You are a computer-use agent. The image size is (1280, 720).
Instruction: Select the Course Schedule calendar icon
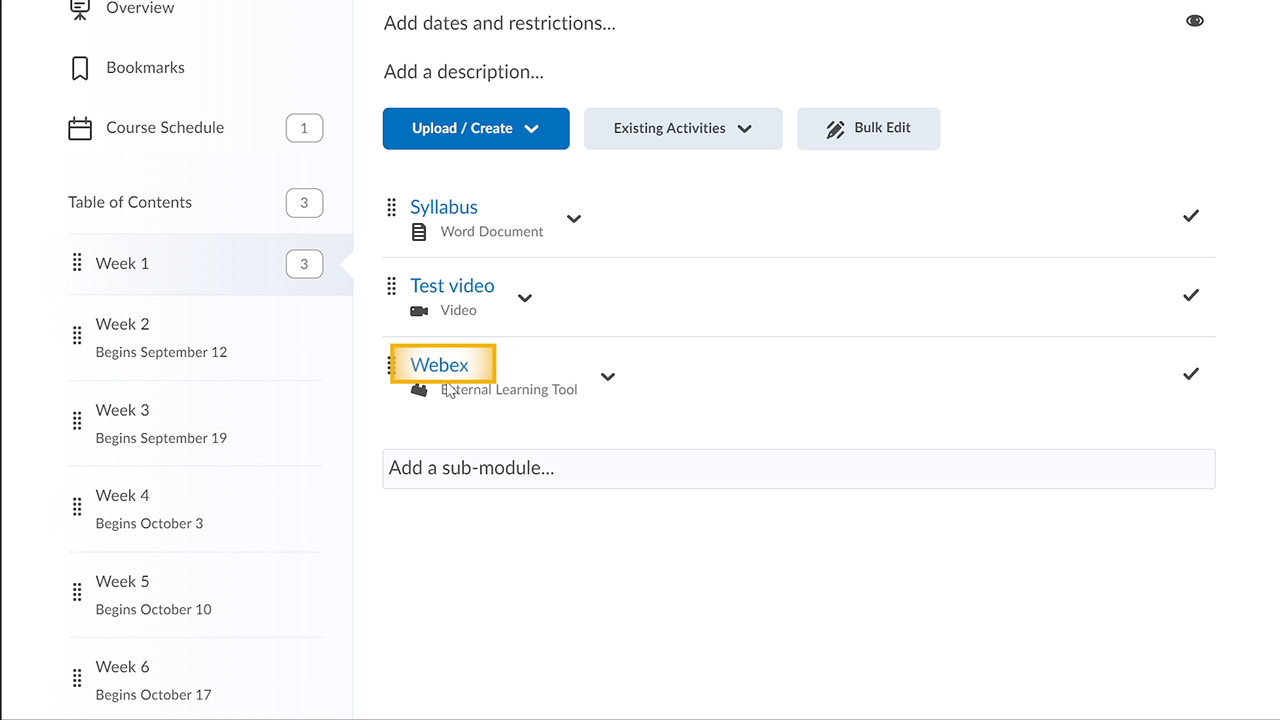79,127
